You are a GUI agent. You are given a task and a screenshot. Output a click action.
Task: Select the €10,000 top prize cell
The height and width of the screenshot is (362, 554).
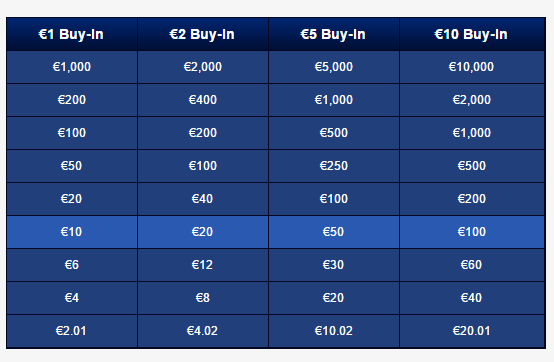[x=472, y=67]
